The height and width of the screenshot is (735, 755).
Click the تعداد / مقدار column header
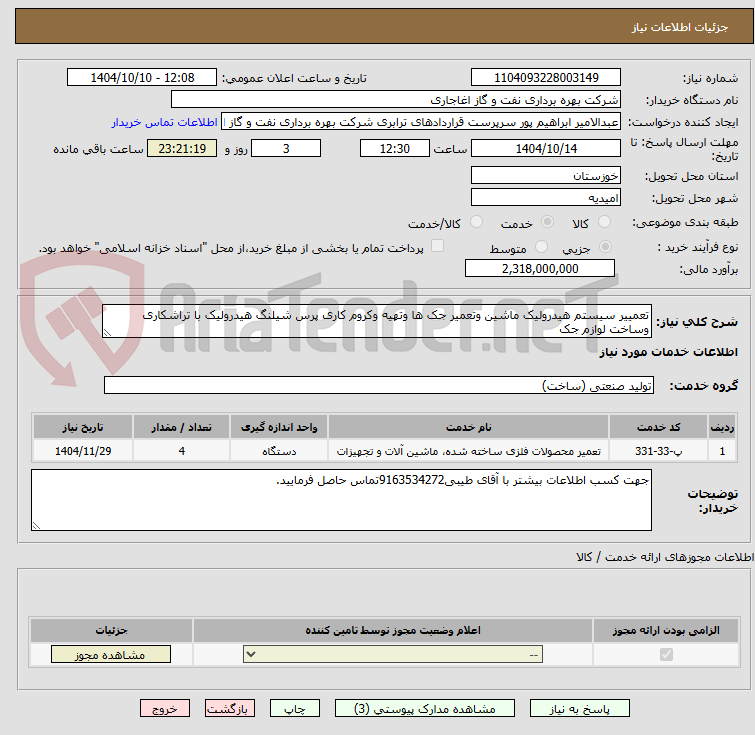click(x=182, y=427)
